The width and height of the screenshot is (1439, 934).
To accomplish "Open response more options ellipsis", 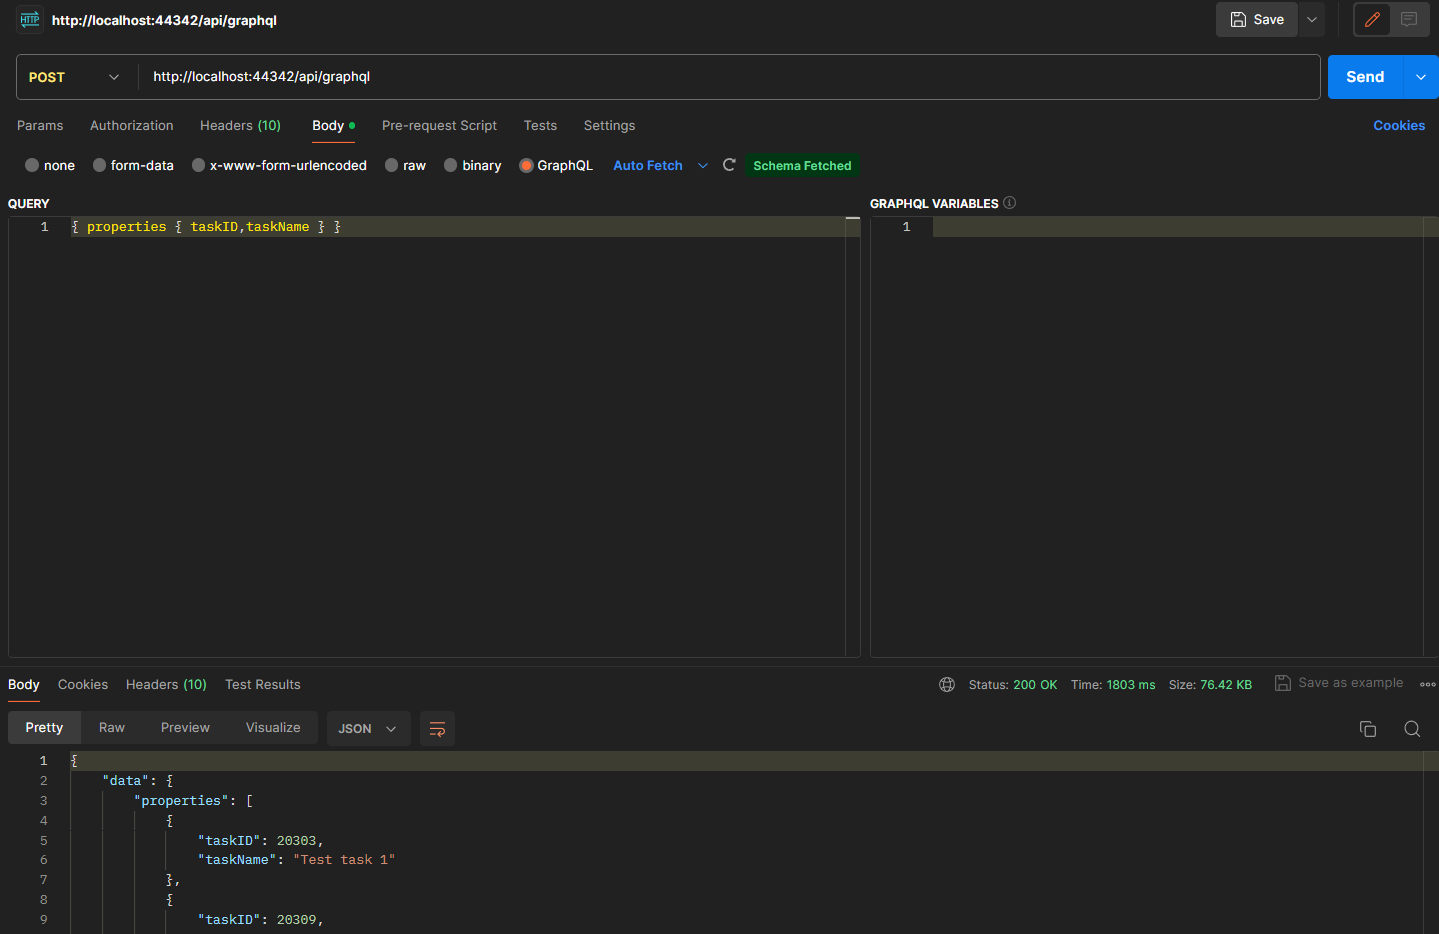I will [1427, 685].
